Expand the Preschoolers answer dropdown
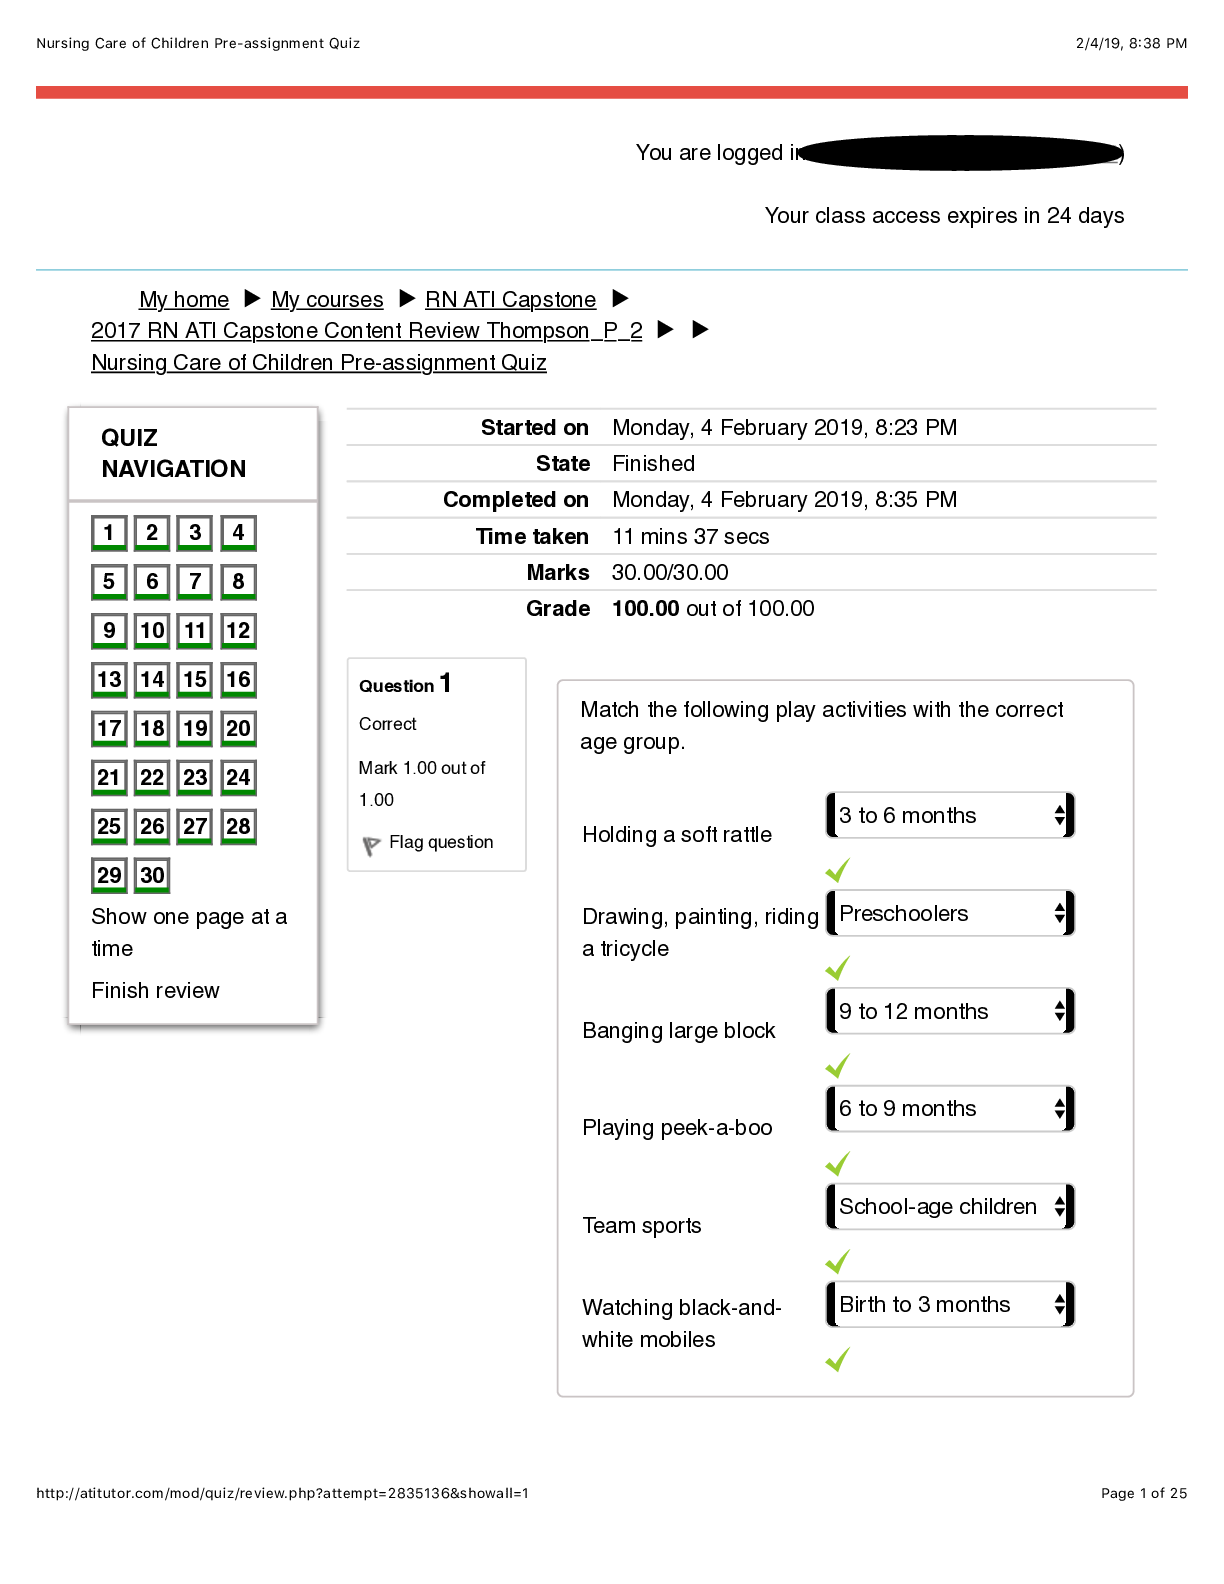Image resolution: width=1224 pixels, height=1584 pixels. click(x=949, y=914)
